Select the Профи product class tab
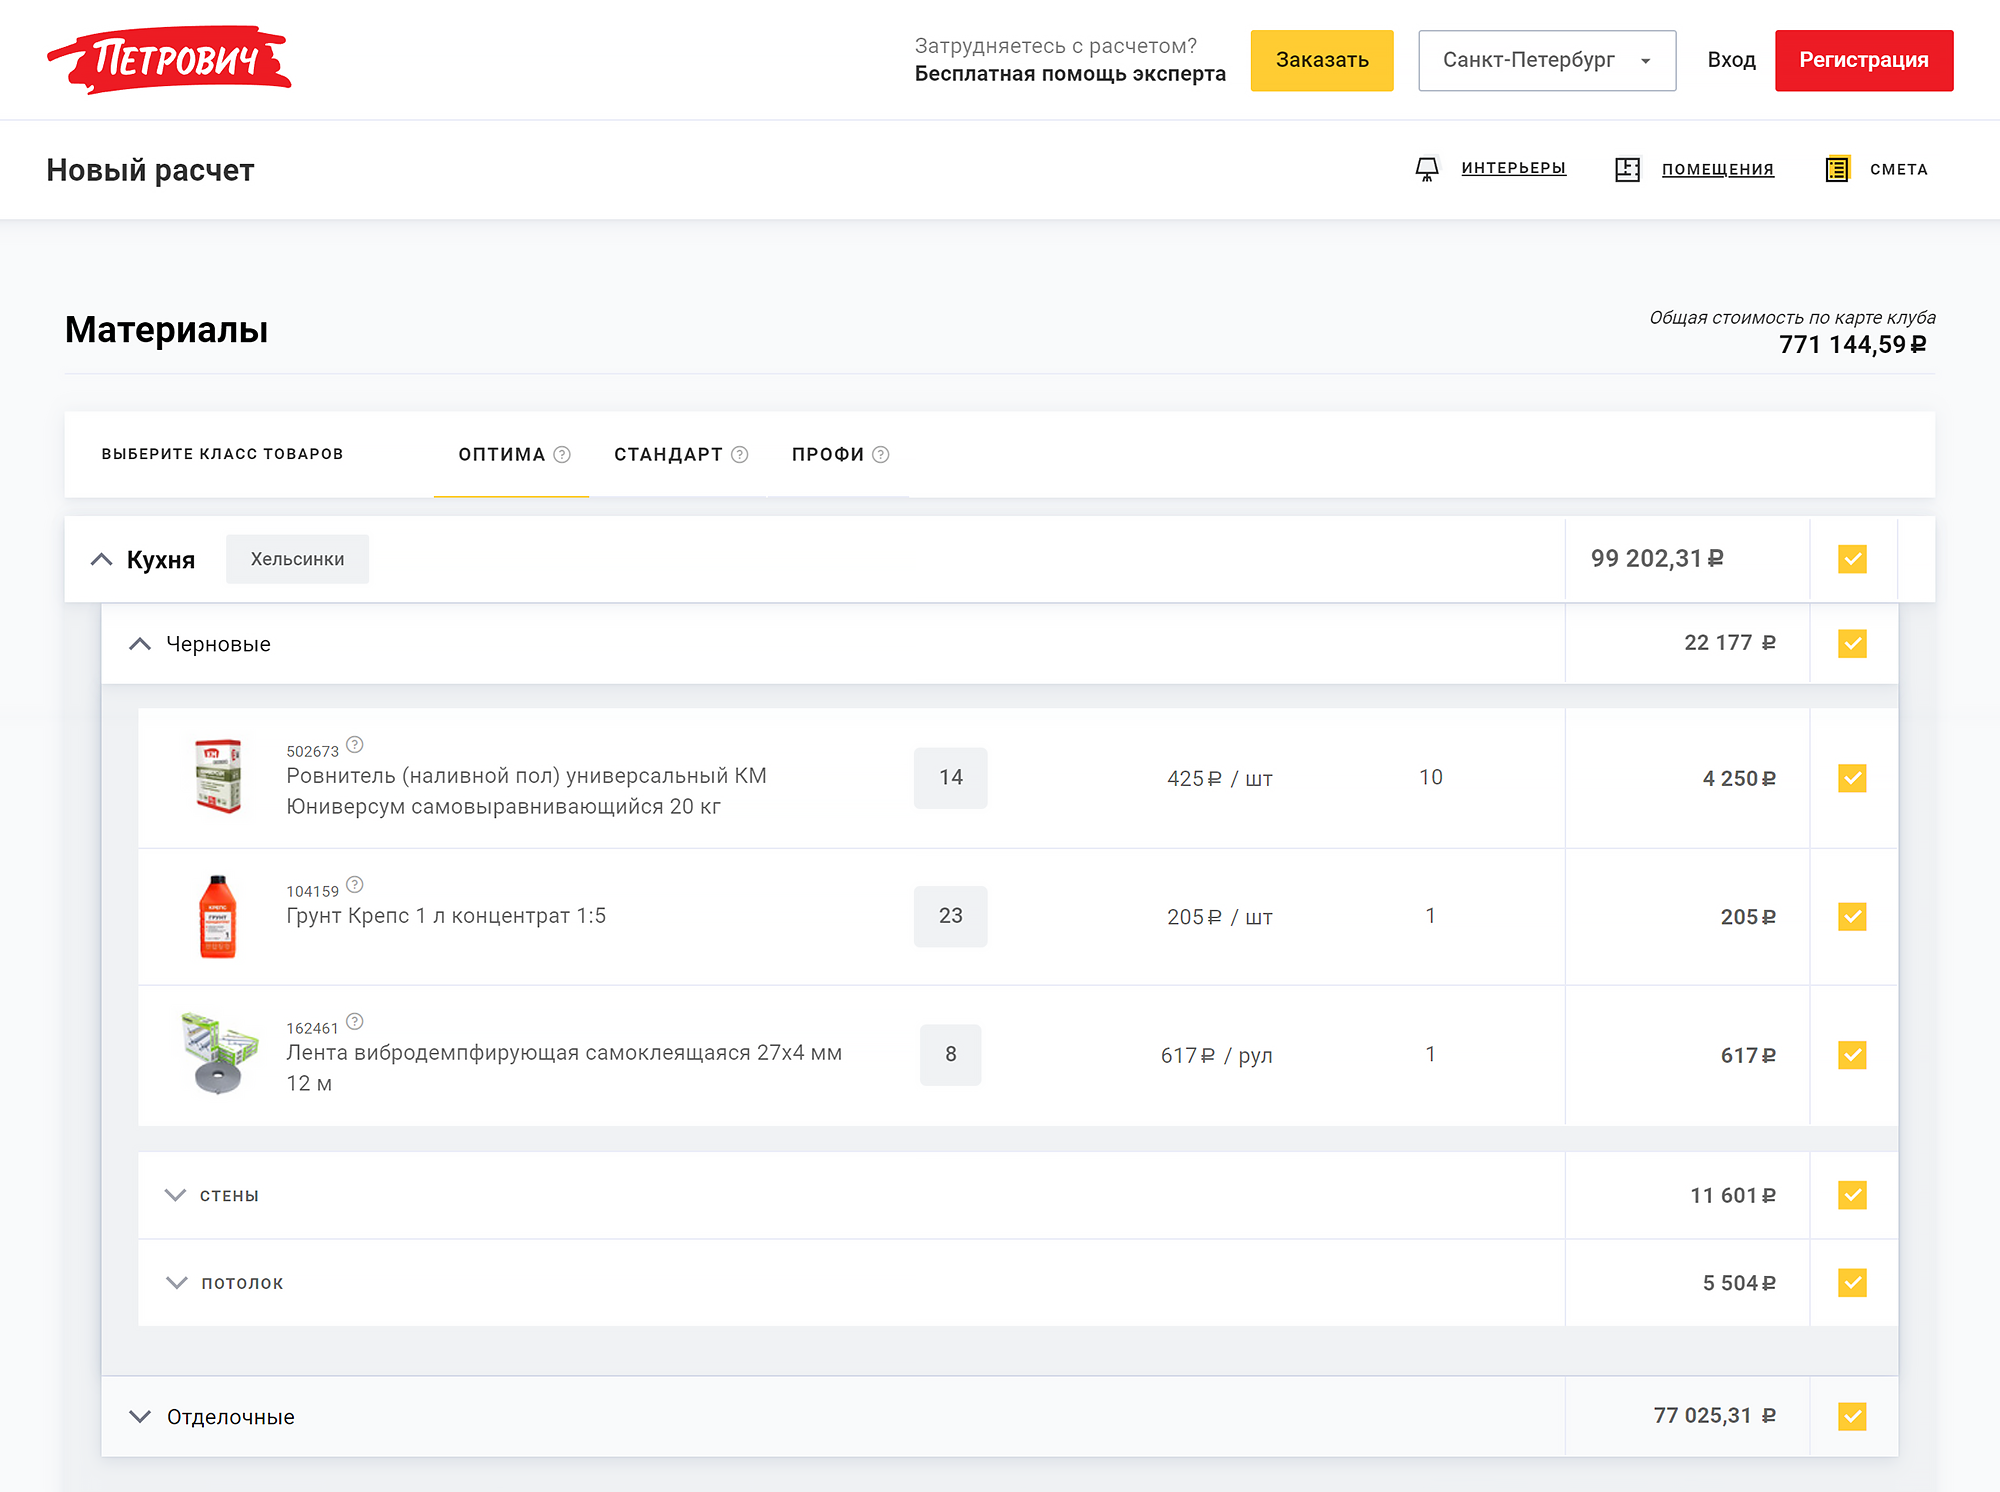 click(x=839, y=455)
